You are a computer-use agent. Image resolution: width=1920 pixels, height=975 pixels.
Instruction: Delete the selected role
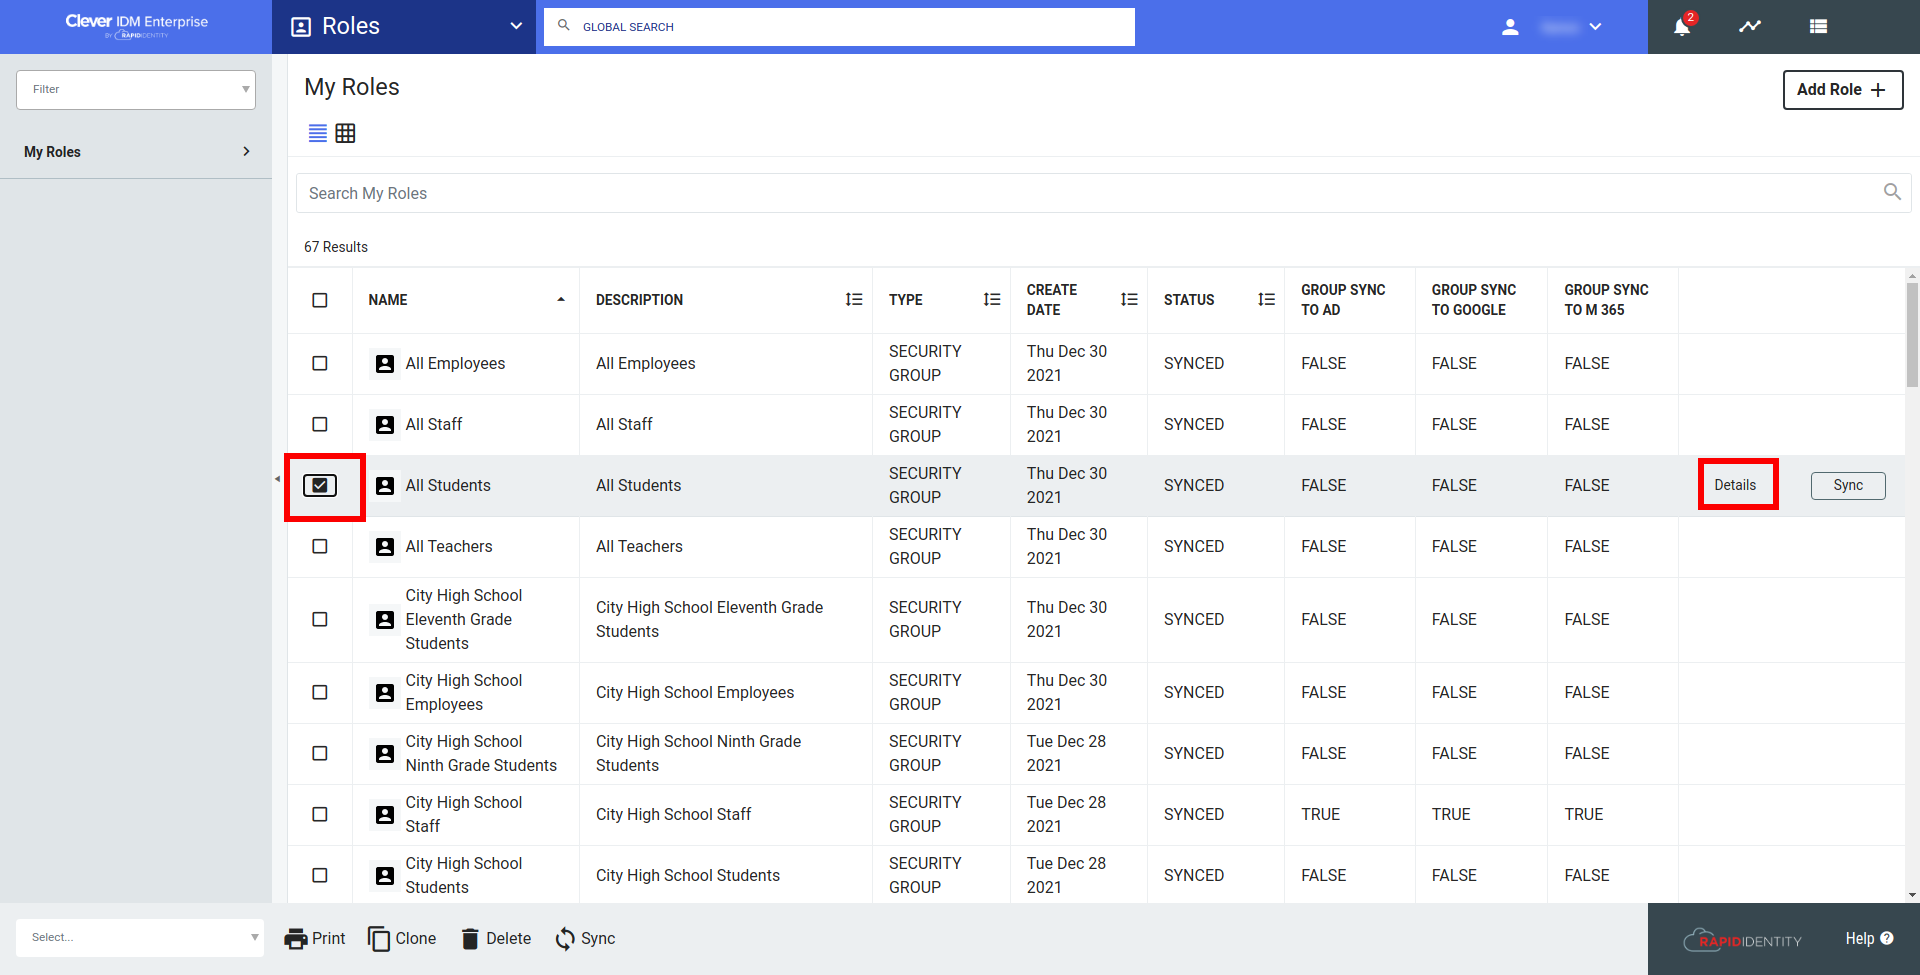(x=496, y=938)
